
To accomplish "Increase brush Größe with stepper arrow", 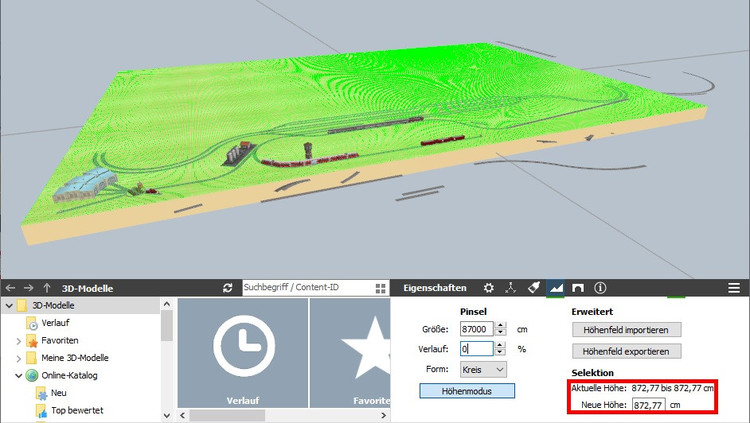I will coord(501,324).
